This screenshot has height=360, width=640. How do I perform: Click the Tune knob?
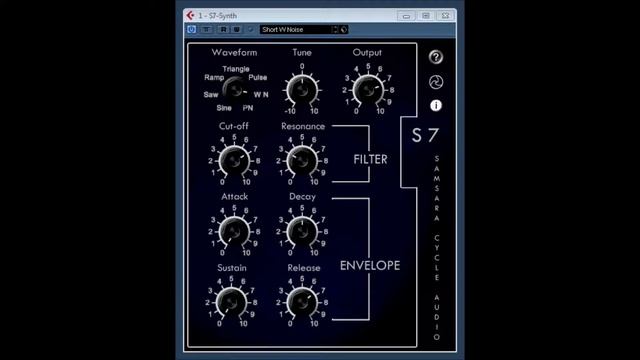point(302,89)
